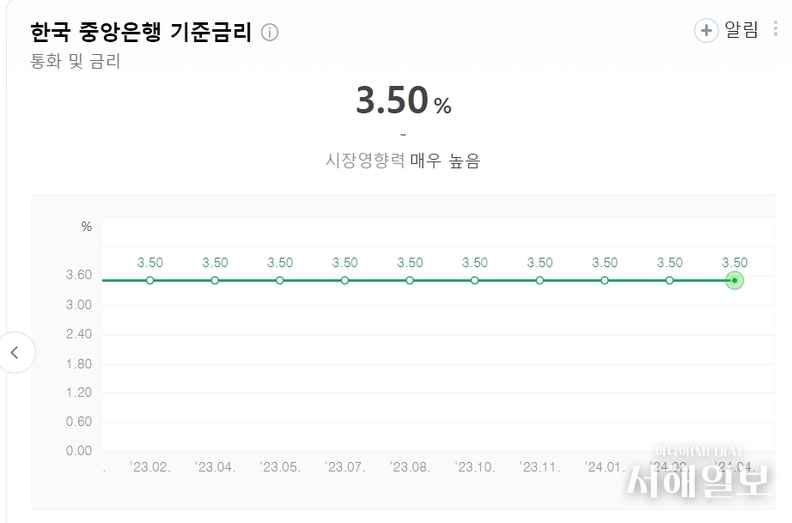Select the '23.11 data point on line

point(539,280)
